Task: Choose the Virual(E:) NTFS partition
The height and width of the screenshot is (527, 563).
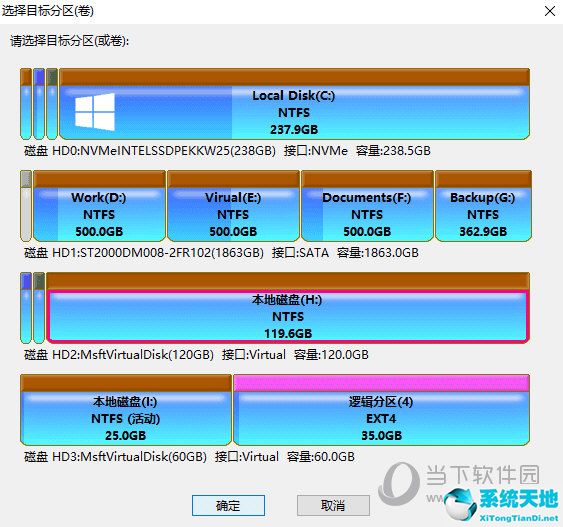Action: pos(233,206)
